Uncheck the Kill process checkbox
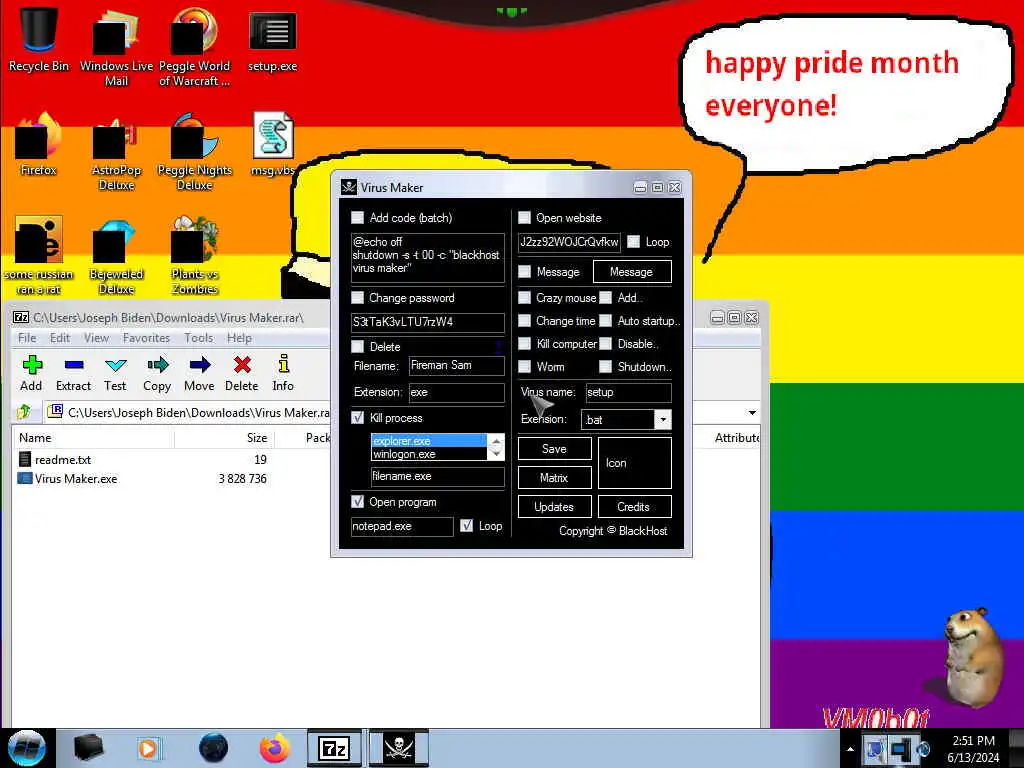 pyautogui.click(x=357, y=418)
